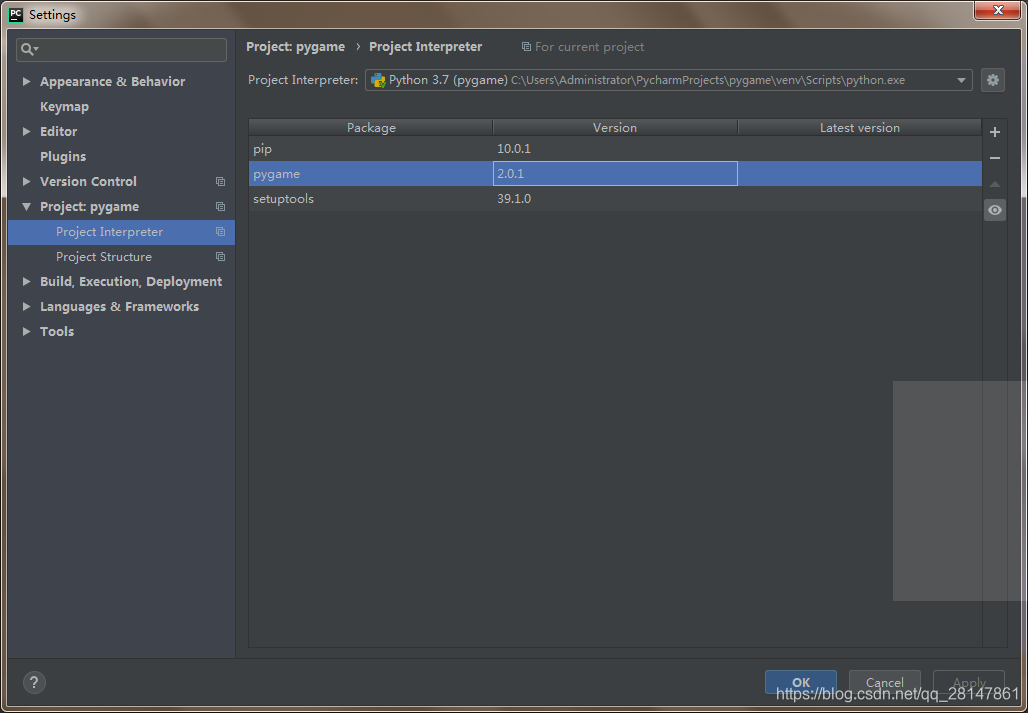
Task: Expand the Editor settings section
Action: point(26,131)
